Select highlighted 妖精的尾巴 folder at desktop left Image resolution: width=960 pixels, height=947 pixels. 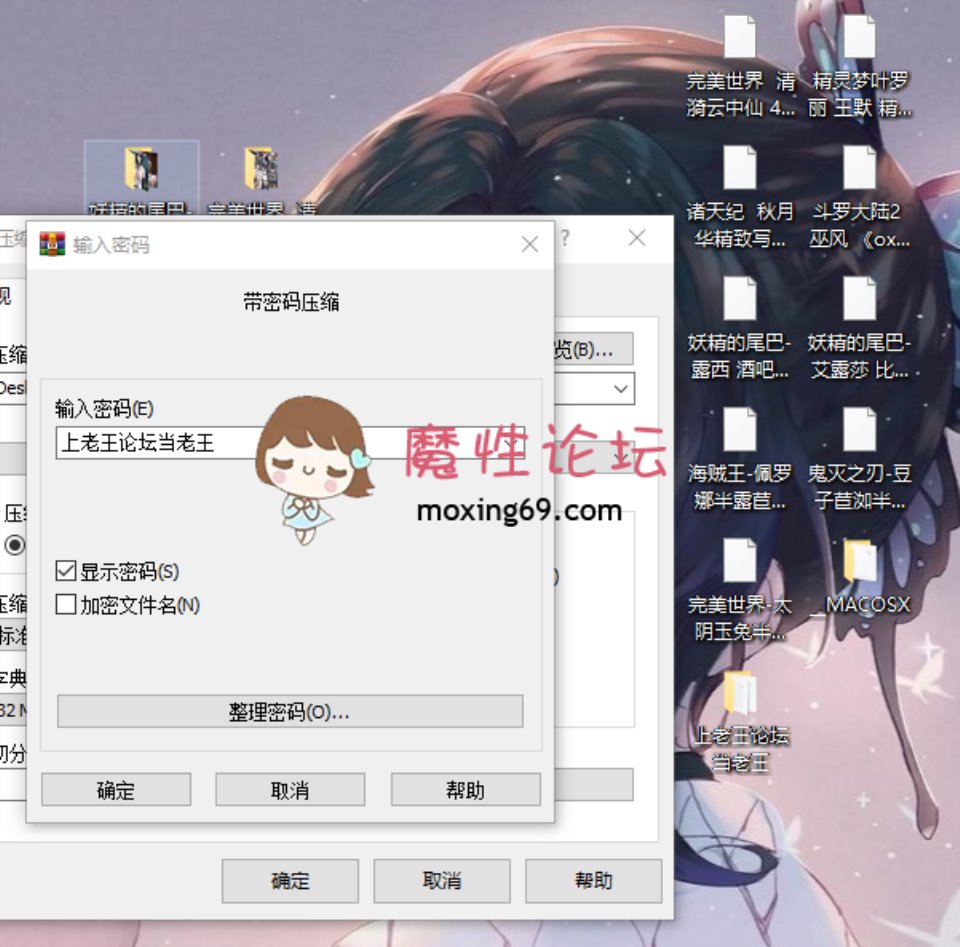point(141,178)
